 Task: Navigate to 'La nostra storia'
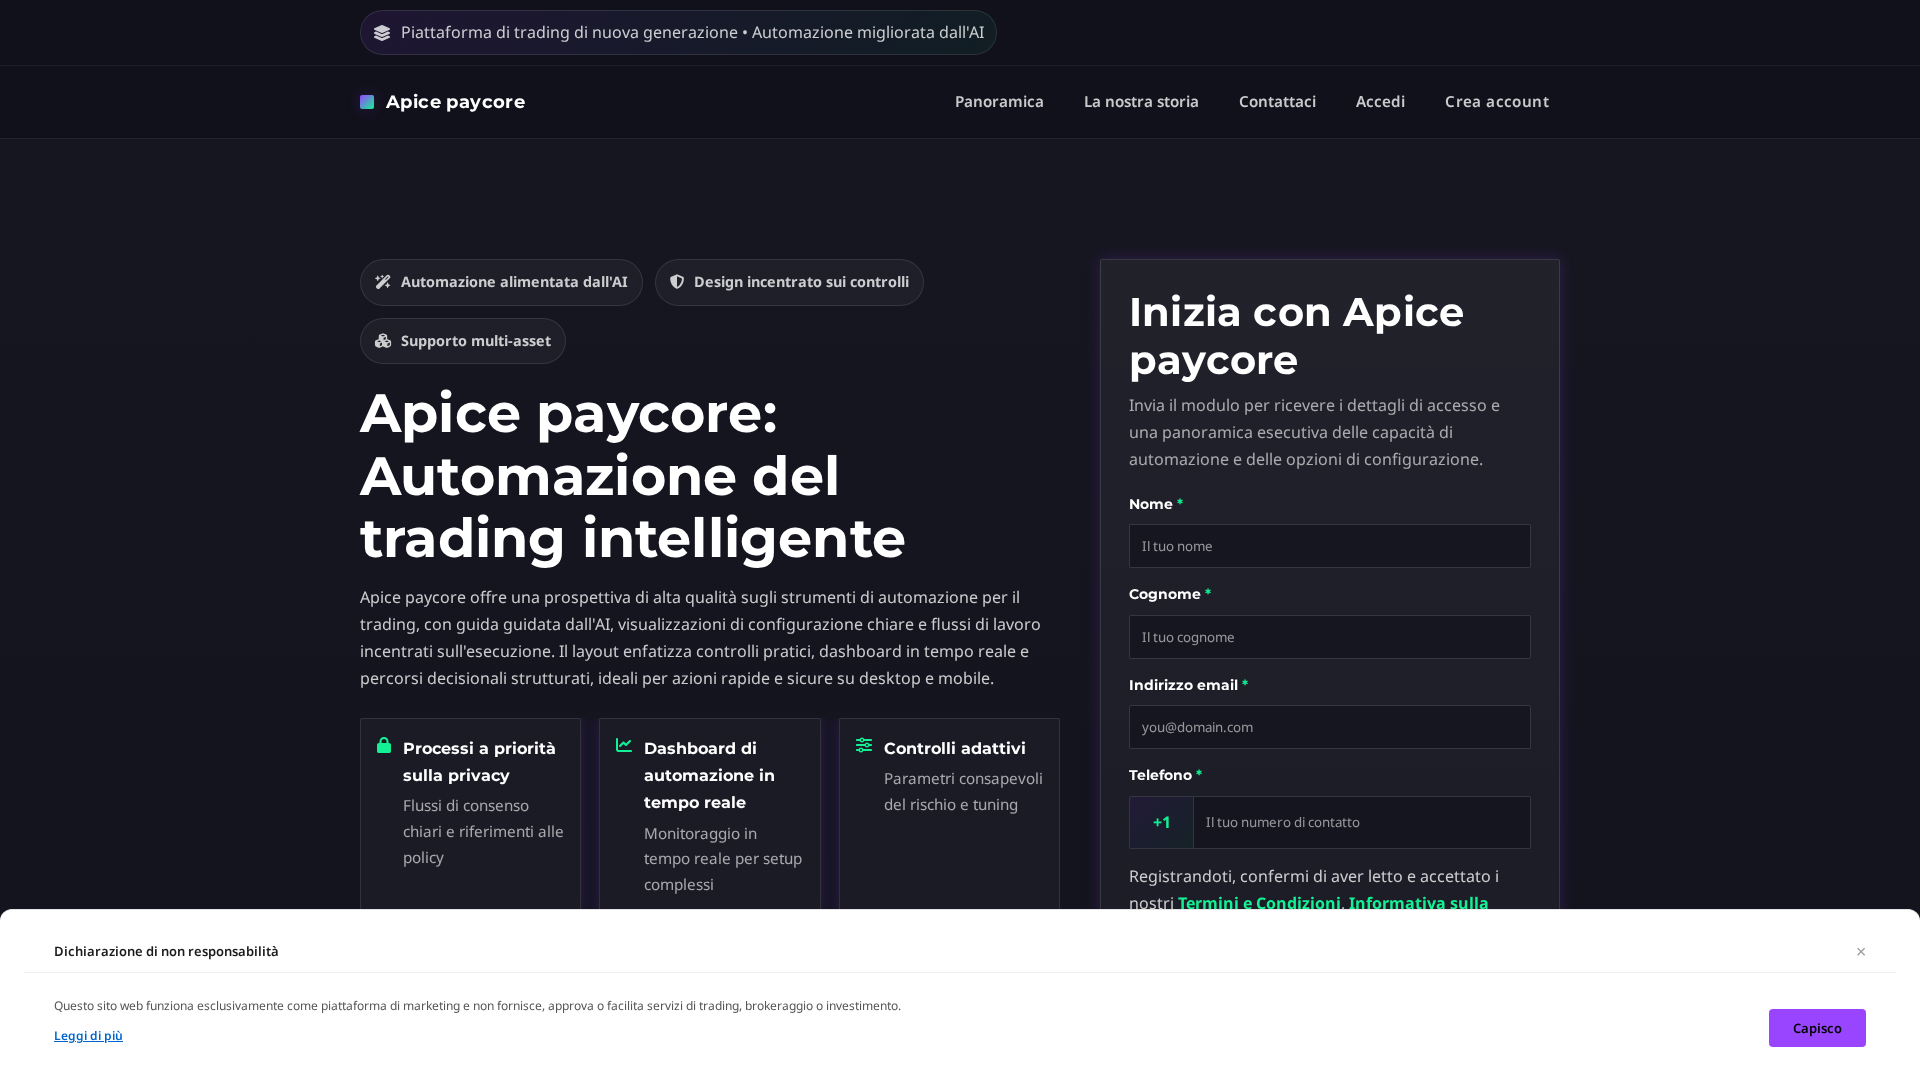click(1141, 101)
